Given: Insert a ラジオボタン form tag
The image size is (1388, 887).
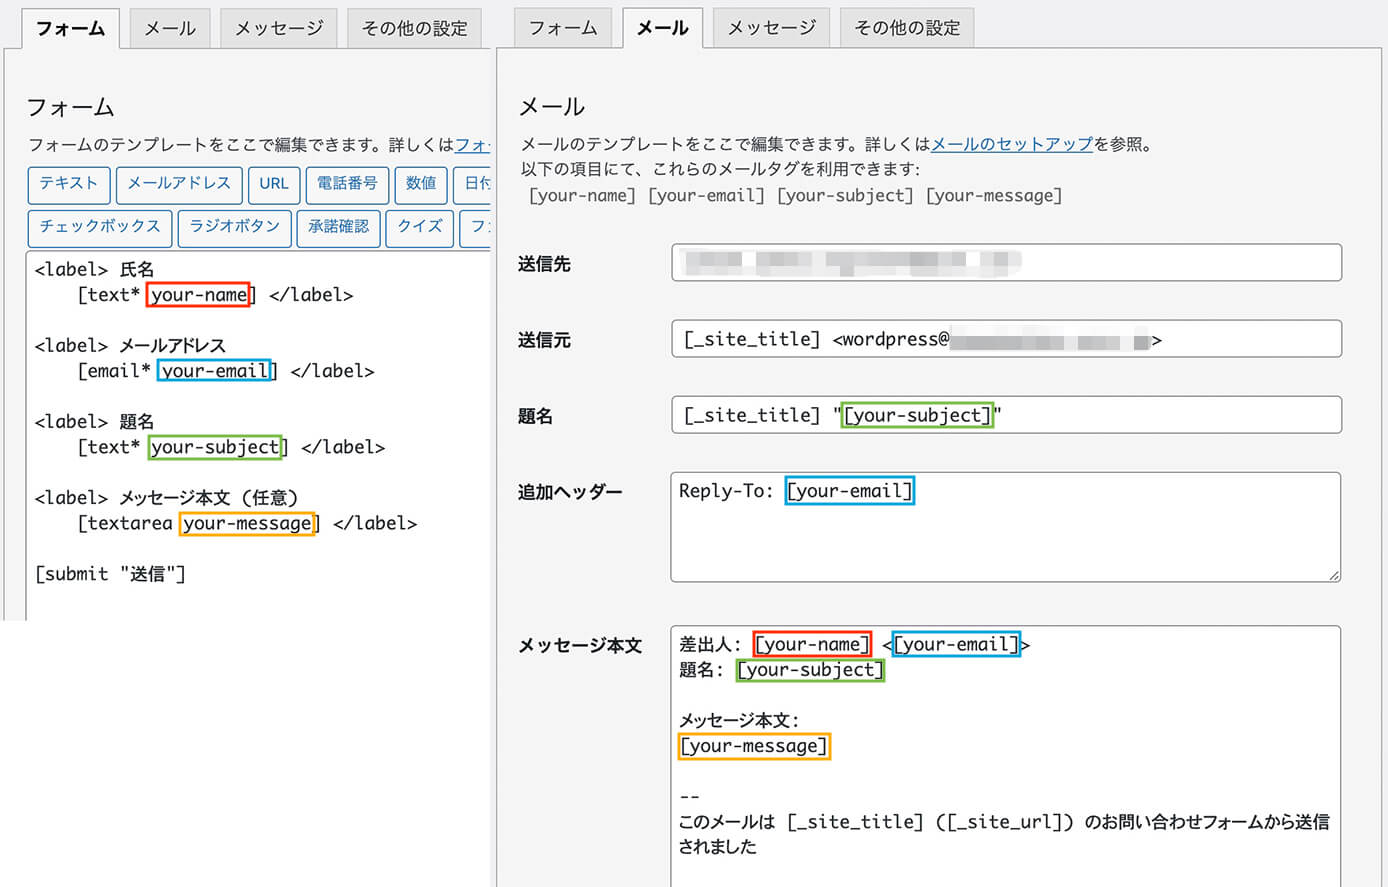Looking at the screenshot, I should click(x=235, y=227).
